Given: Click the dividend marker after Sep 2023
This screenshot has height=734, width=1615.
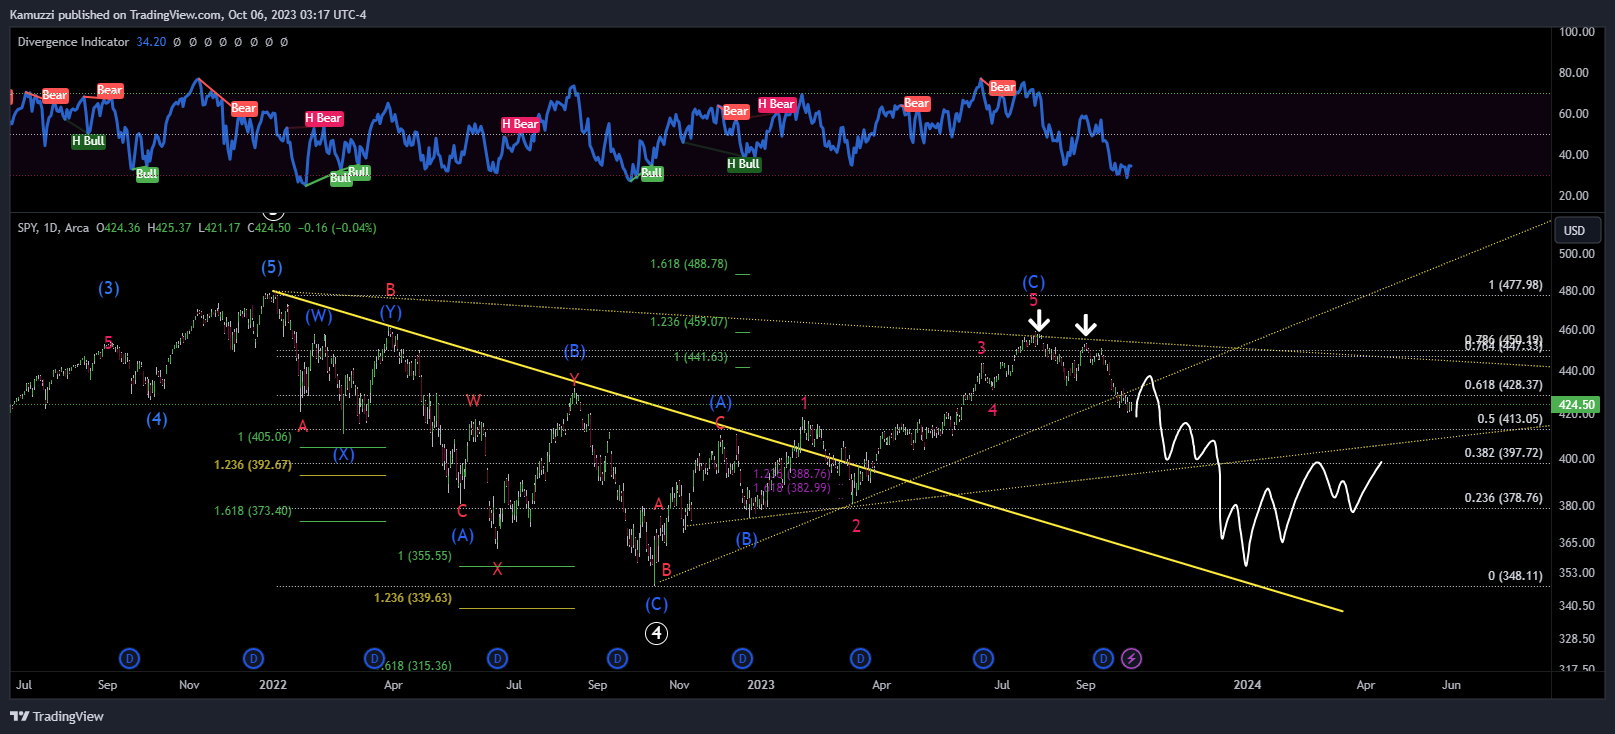Looking at the screenshot, I should pyautogui.click(x=1103, y=658).
